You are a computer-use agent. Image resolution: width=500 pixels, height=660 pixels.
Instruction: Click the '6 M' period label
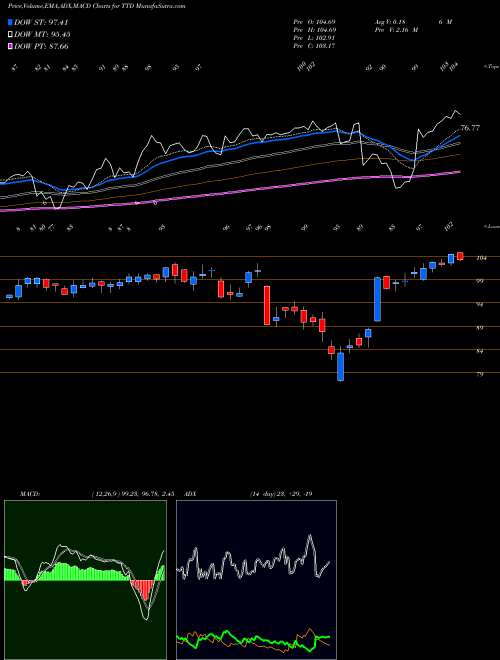445,22
